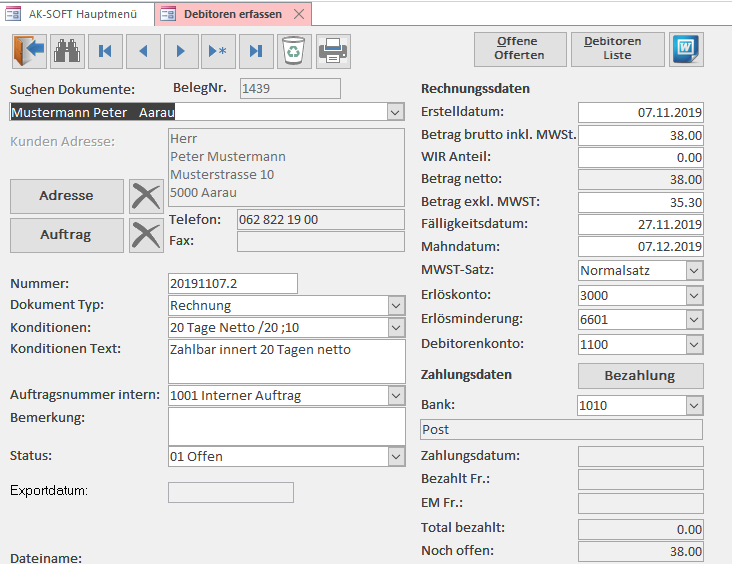This screenshot has width=732, height=564.
Task: Close the Debitoren erfassen tab
Action: [299, 14]
